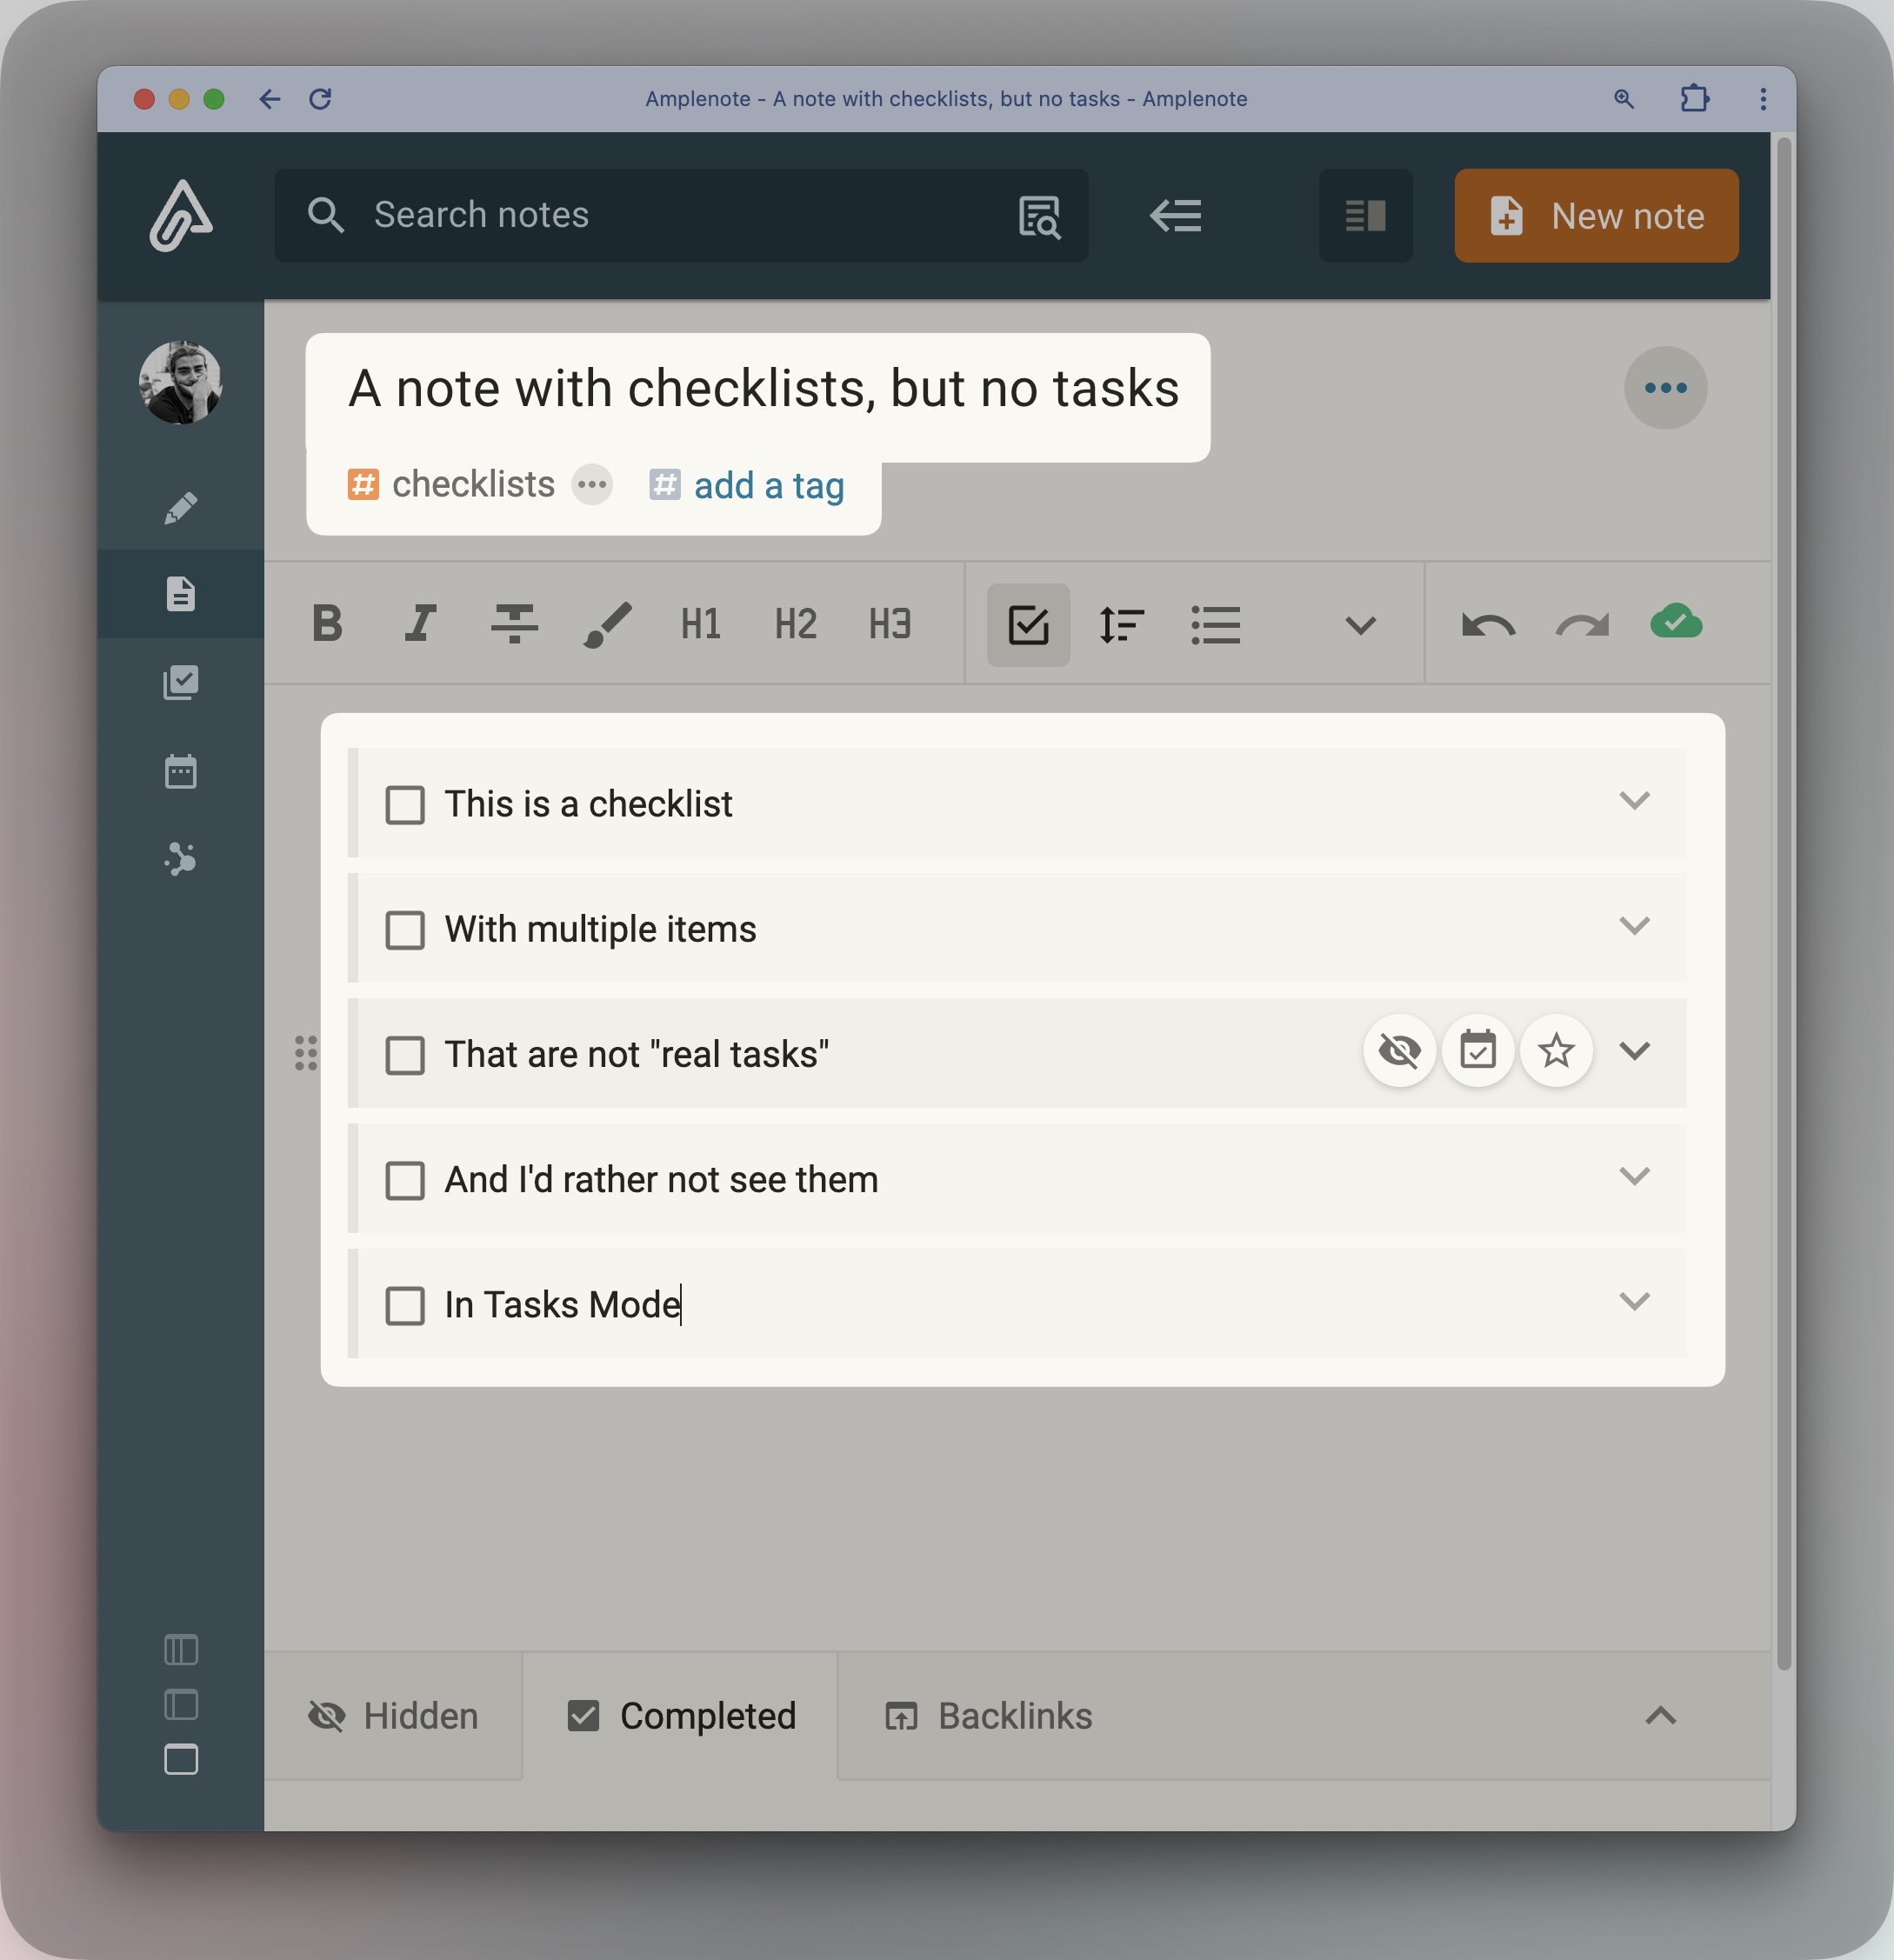Click the green cloud sync status icon
The image size is (1894, 1960).
pyautogui.click(x=1676, y=622)
